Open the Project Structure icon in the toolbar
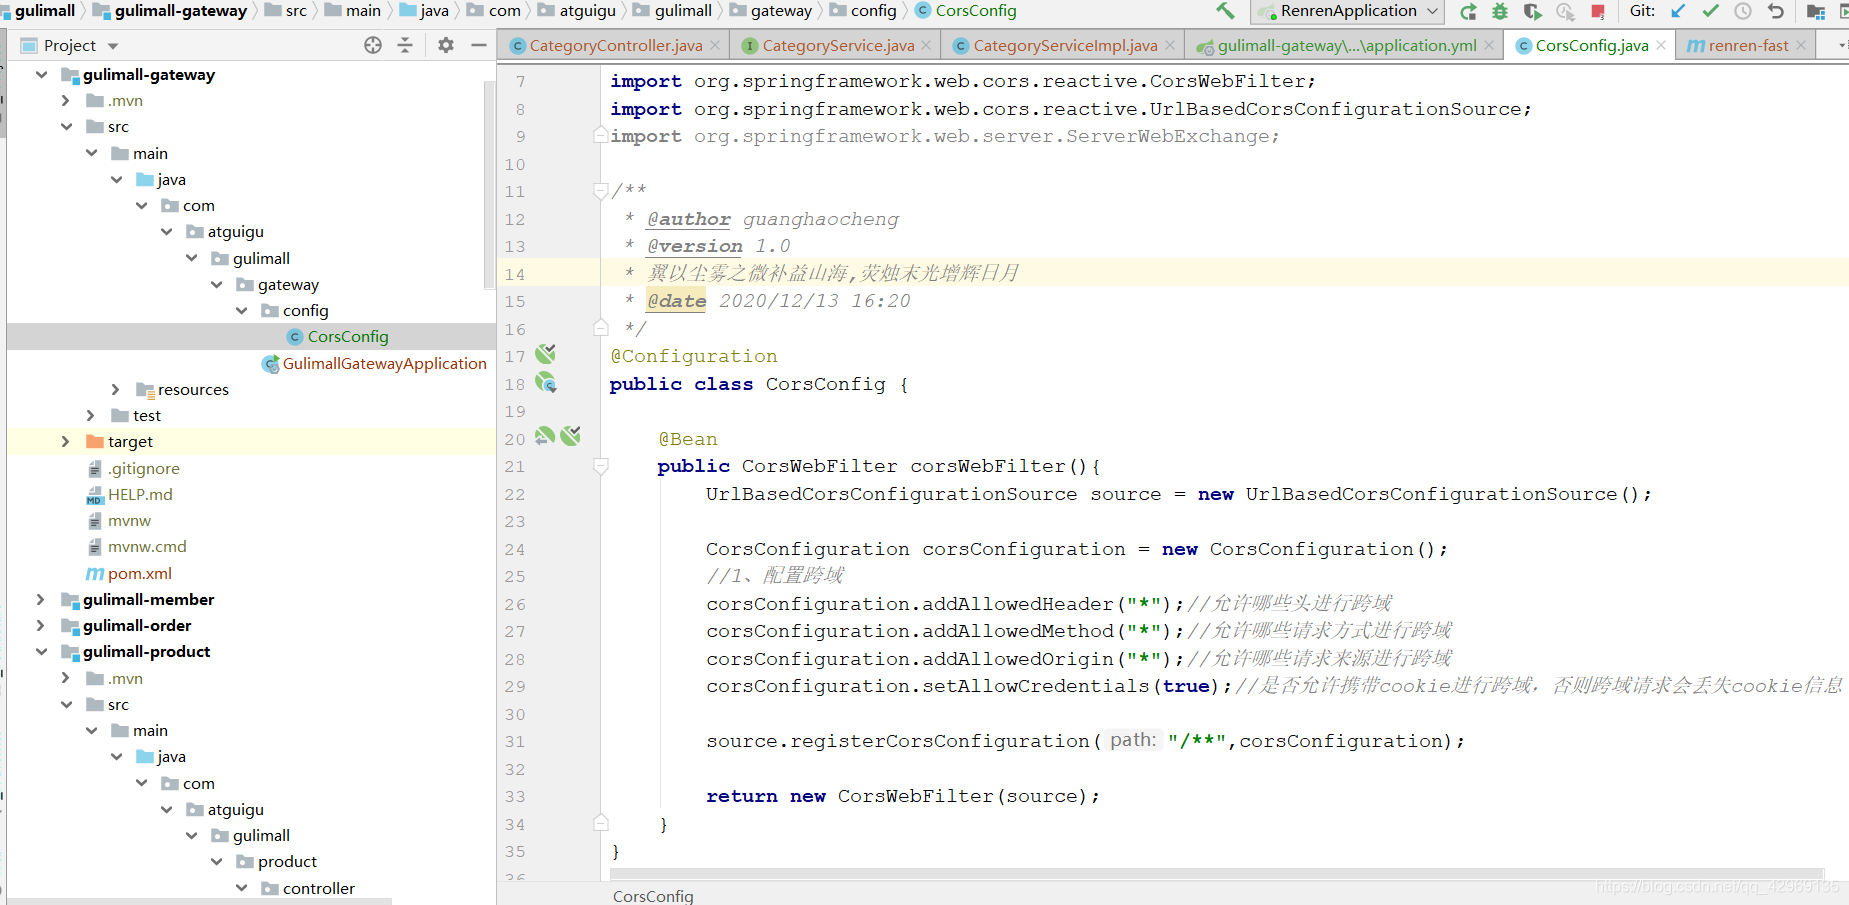This screenshot has height=905, width=1849. point(1815,11)
